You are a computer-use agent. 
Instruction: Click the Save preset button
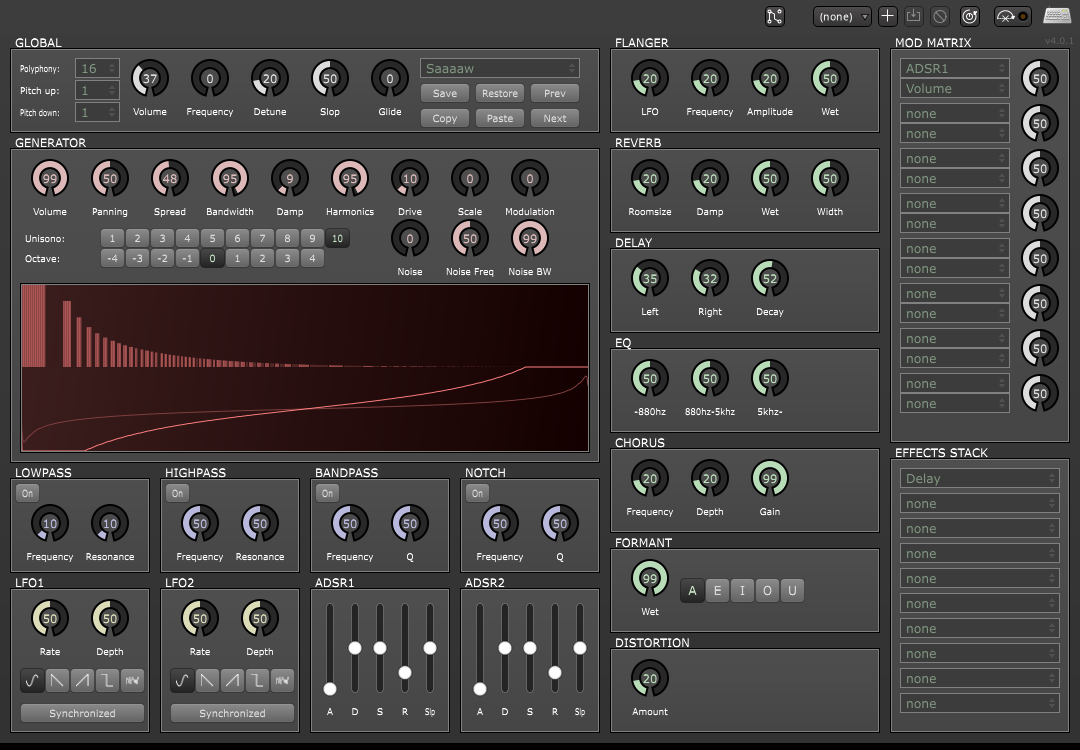[x=445, y=93]
